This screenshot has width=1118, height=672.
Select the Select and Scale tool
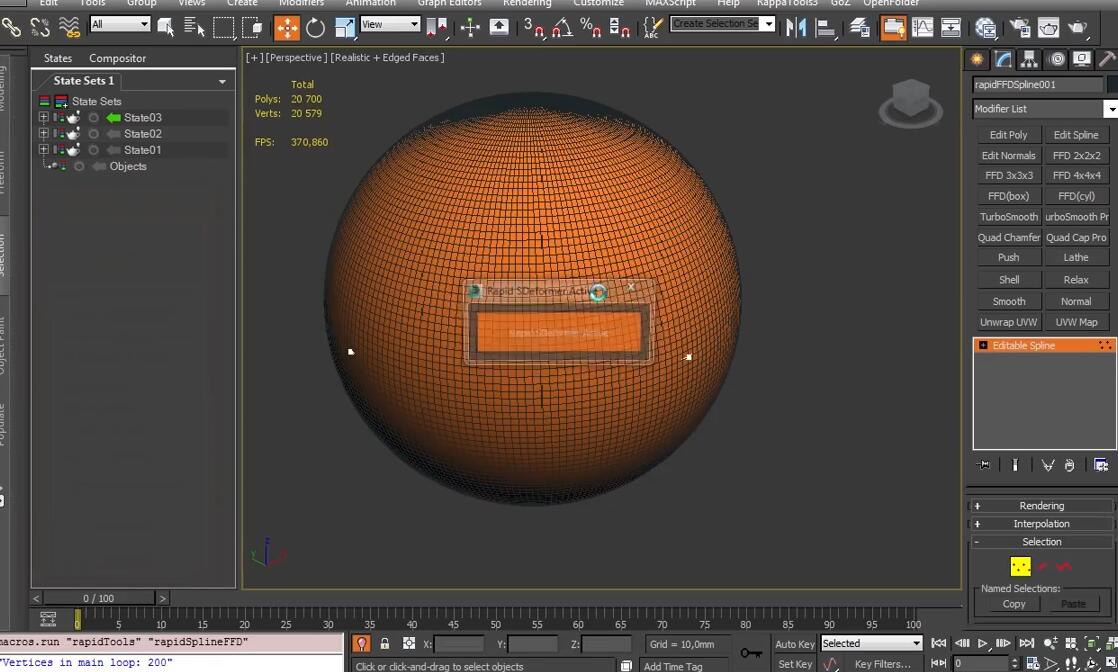[x=344, y=27]
